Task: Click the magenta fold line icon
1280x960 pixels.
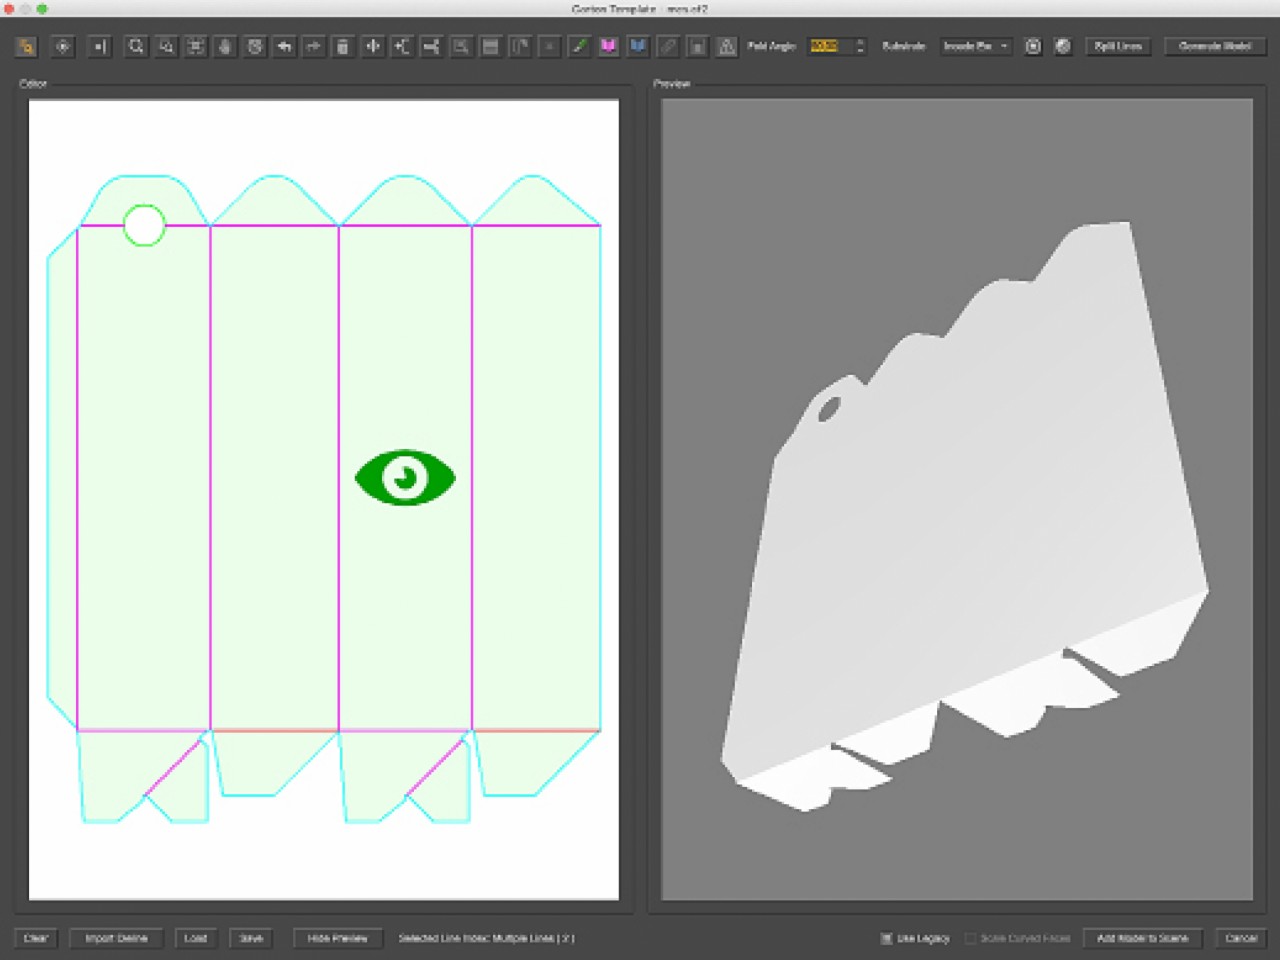Action: (608, 46)
